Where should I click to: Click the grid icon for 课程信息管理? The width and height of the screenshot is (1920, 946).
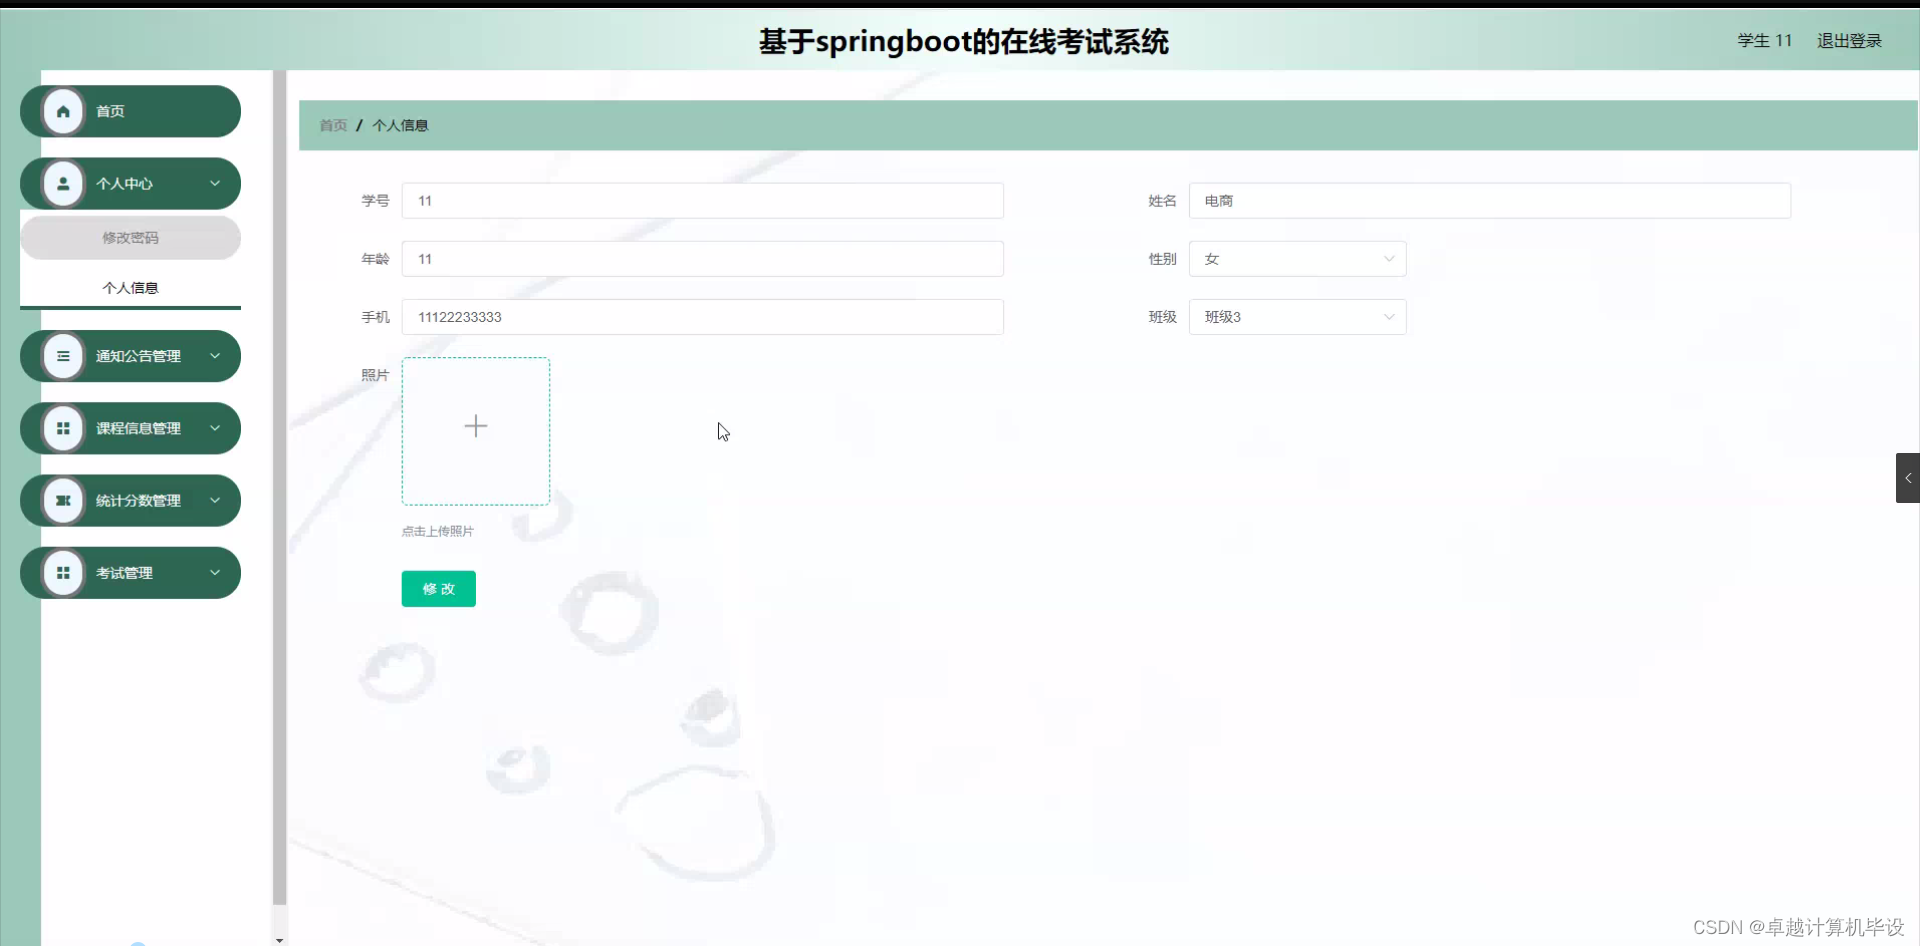pyautogui.click(x=63, y=428)
